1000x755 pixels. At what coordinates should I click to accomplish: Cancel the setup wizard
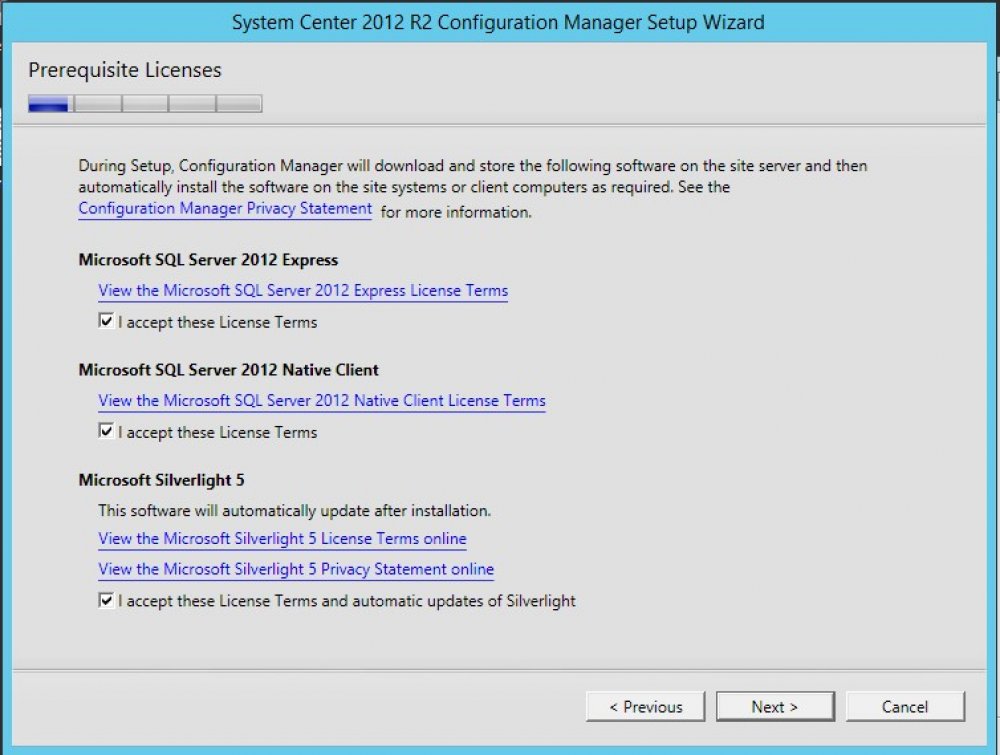(905, 707)
